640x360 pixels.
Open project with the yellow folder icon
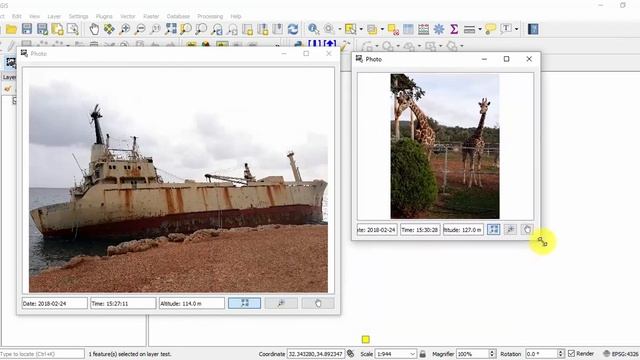(x=11, y=29)
